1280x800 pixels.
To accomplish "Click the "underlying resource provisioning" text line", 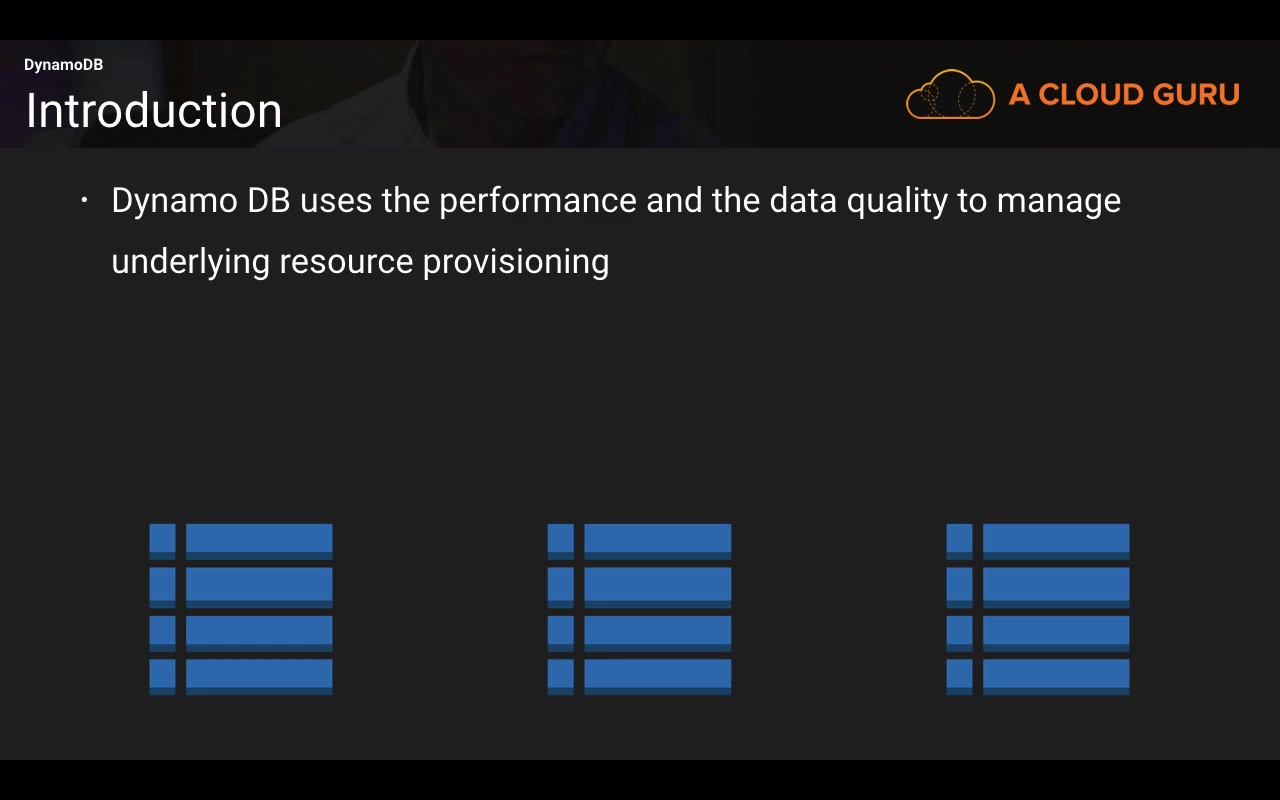I will click(360, 262).
